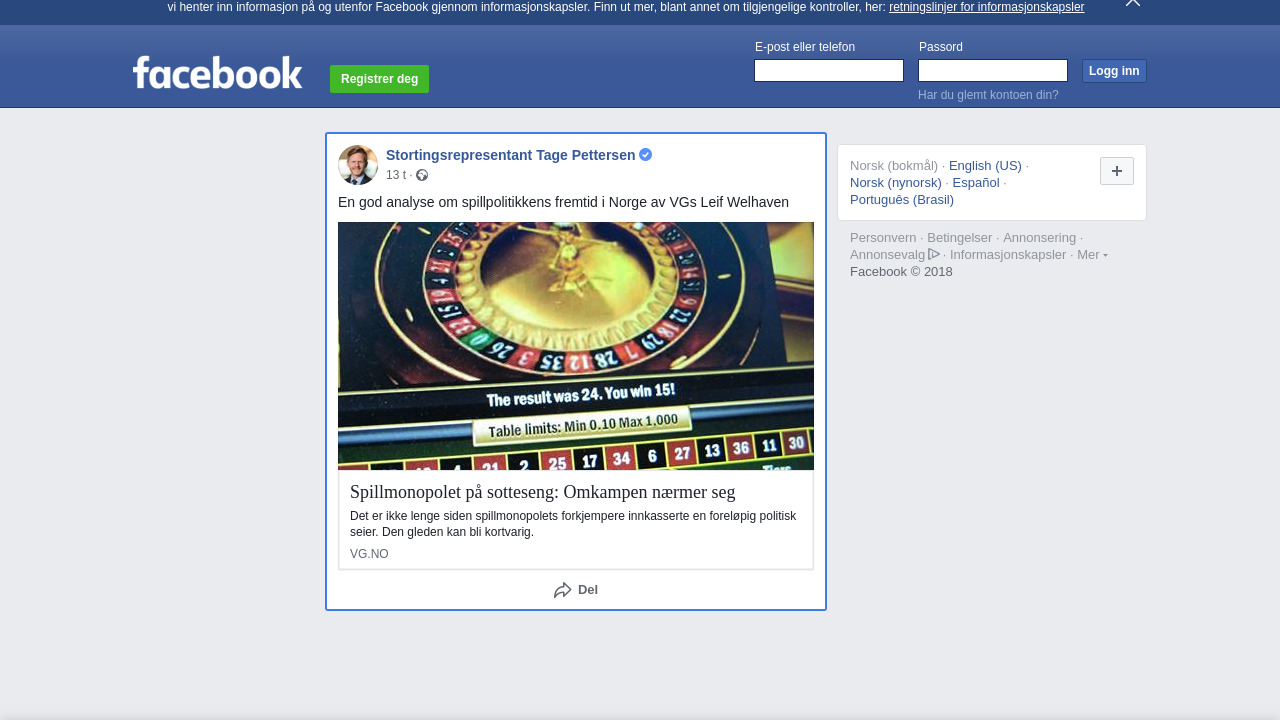The width and height of the screenshot is (1280, 720).
Task: Focus the Passord input field
Action: tap(993, 71)
